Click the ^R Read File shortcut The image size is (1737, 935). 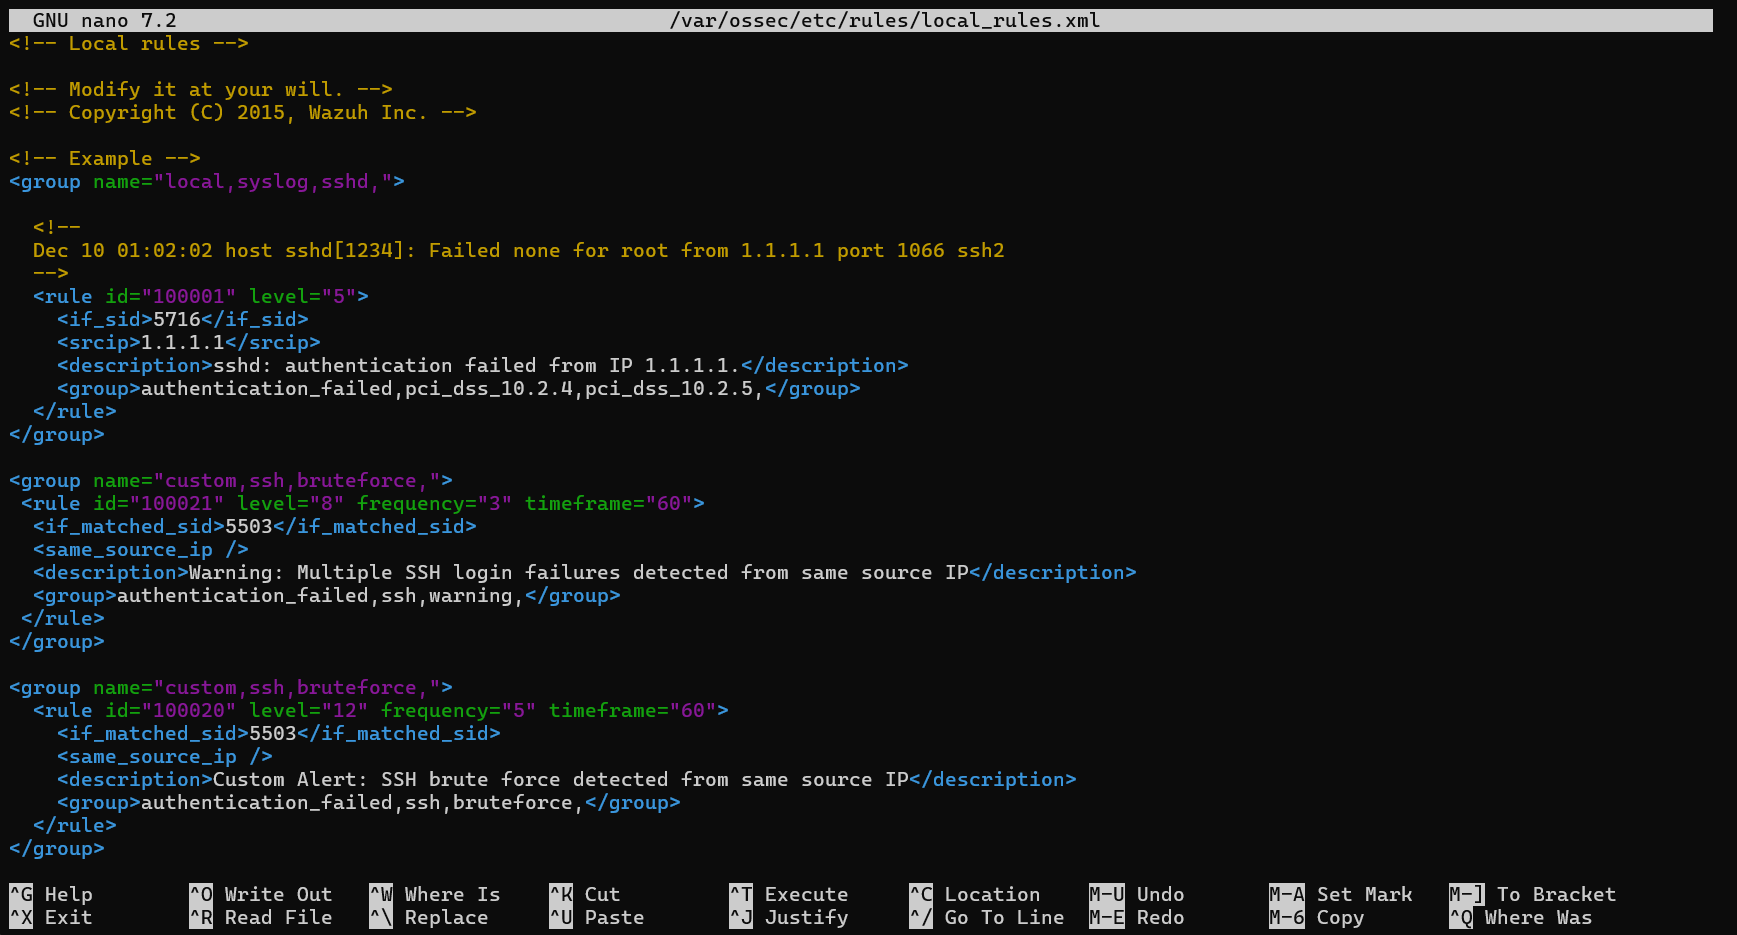pos(261,917)
